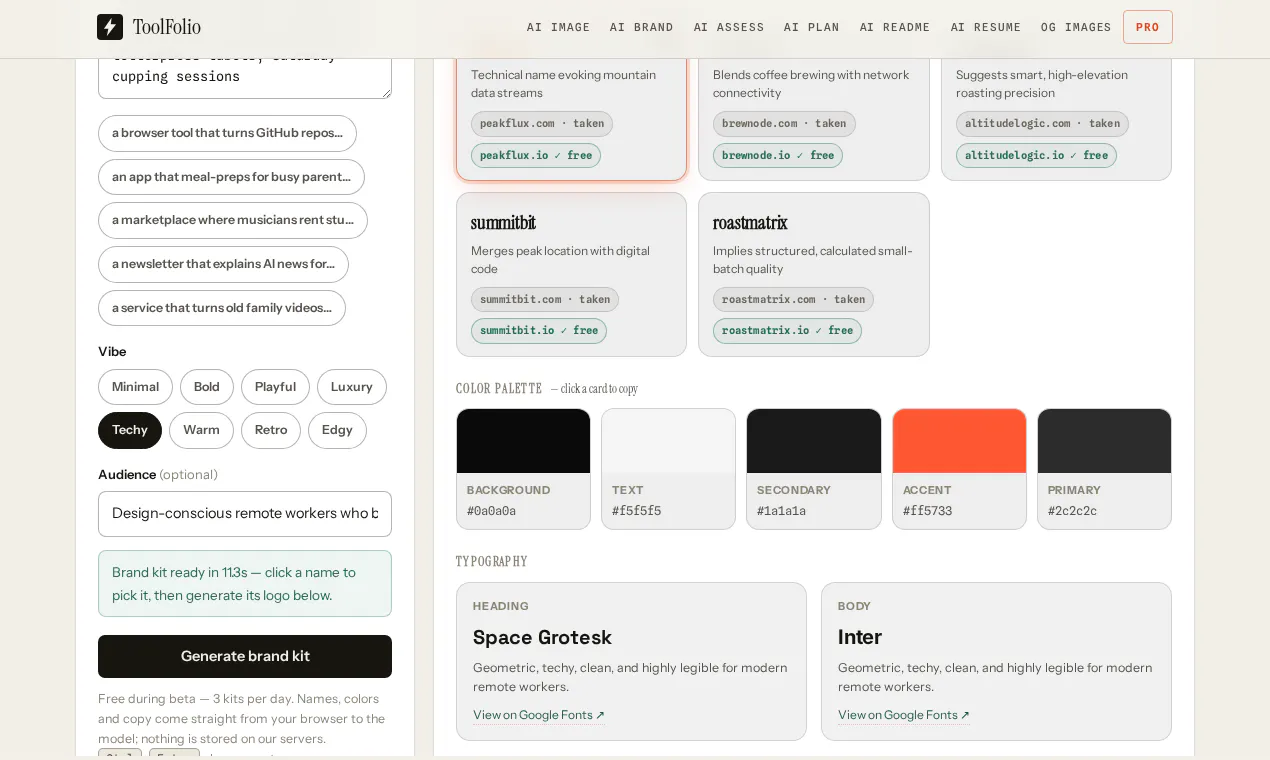Pick the musicians rent marketplace example
Image resolution: width=1270 pixels, height=760 pixels.
coord(233,220)
